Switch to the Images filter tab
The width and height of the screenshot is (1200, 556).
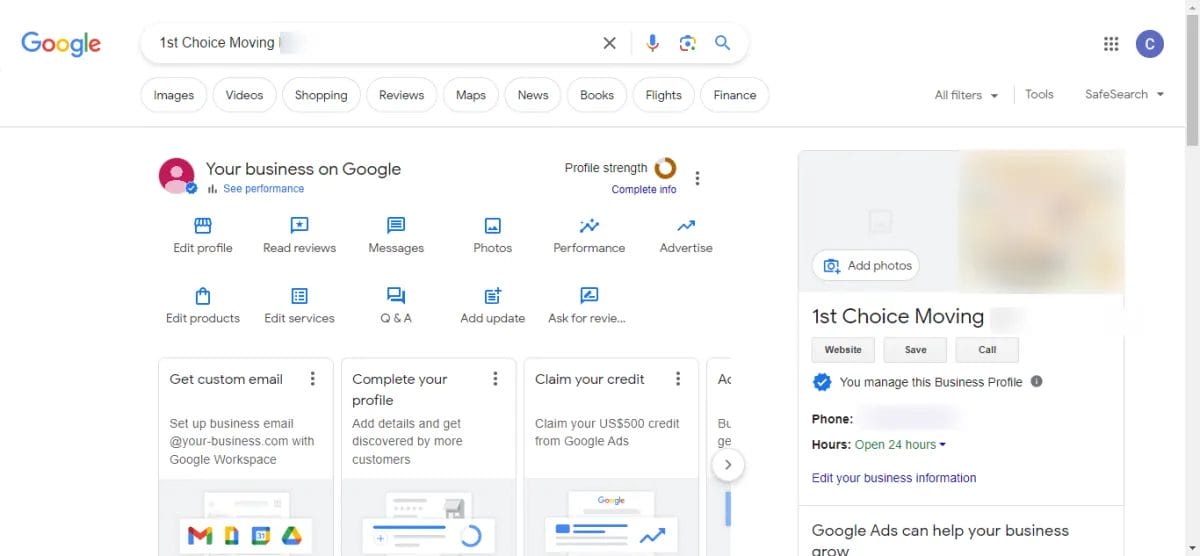pos(174,95)
